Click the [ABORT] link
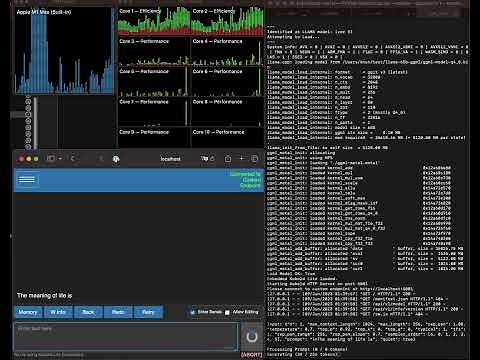This screenshot has height=360, width=480. click(252, 355)
